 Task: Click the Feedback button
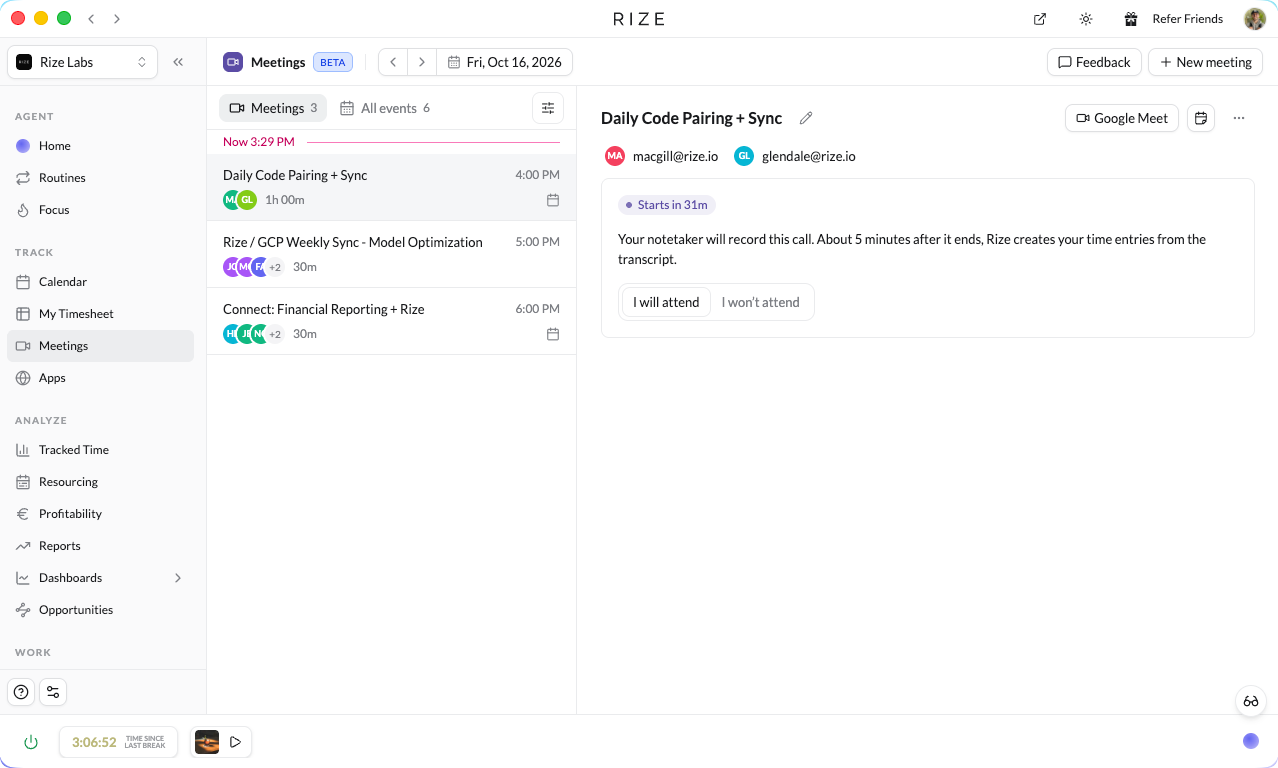point(1094,62)
